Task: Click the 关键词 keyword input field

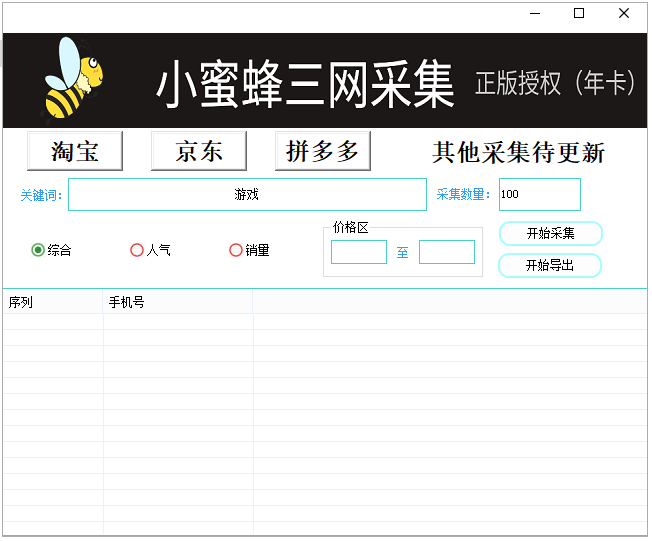Action: (x=247, y=195)
